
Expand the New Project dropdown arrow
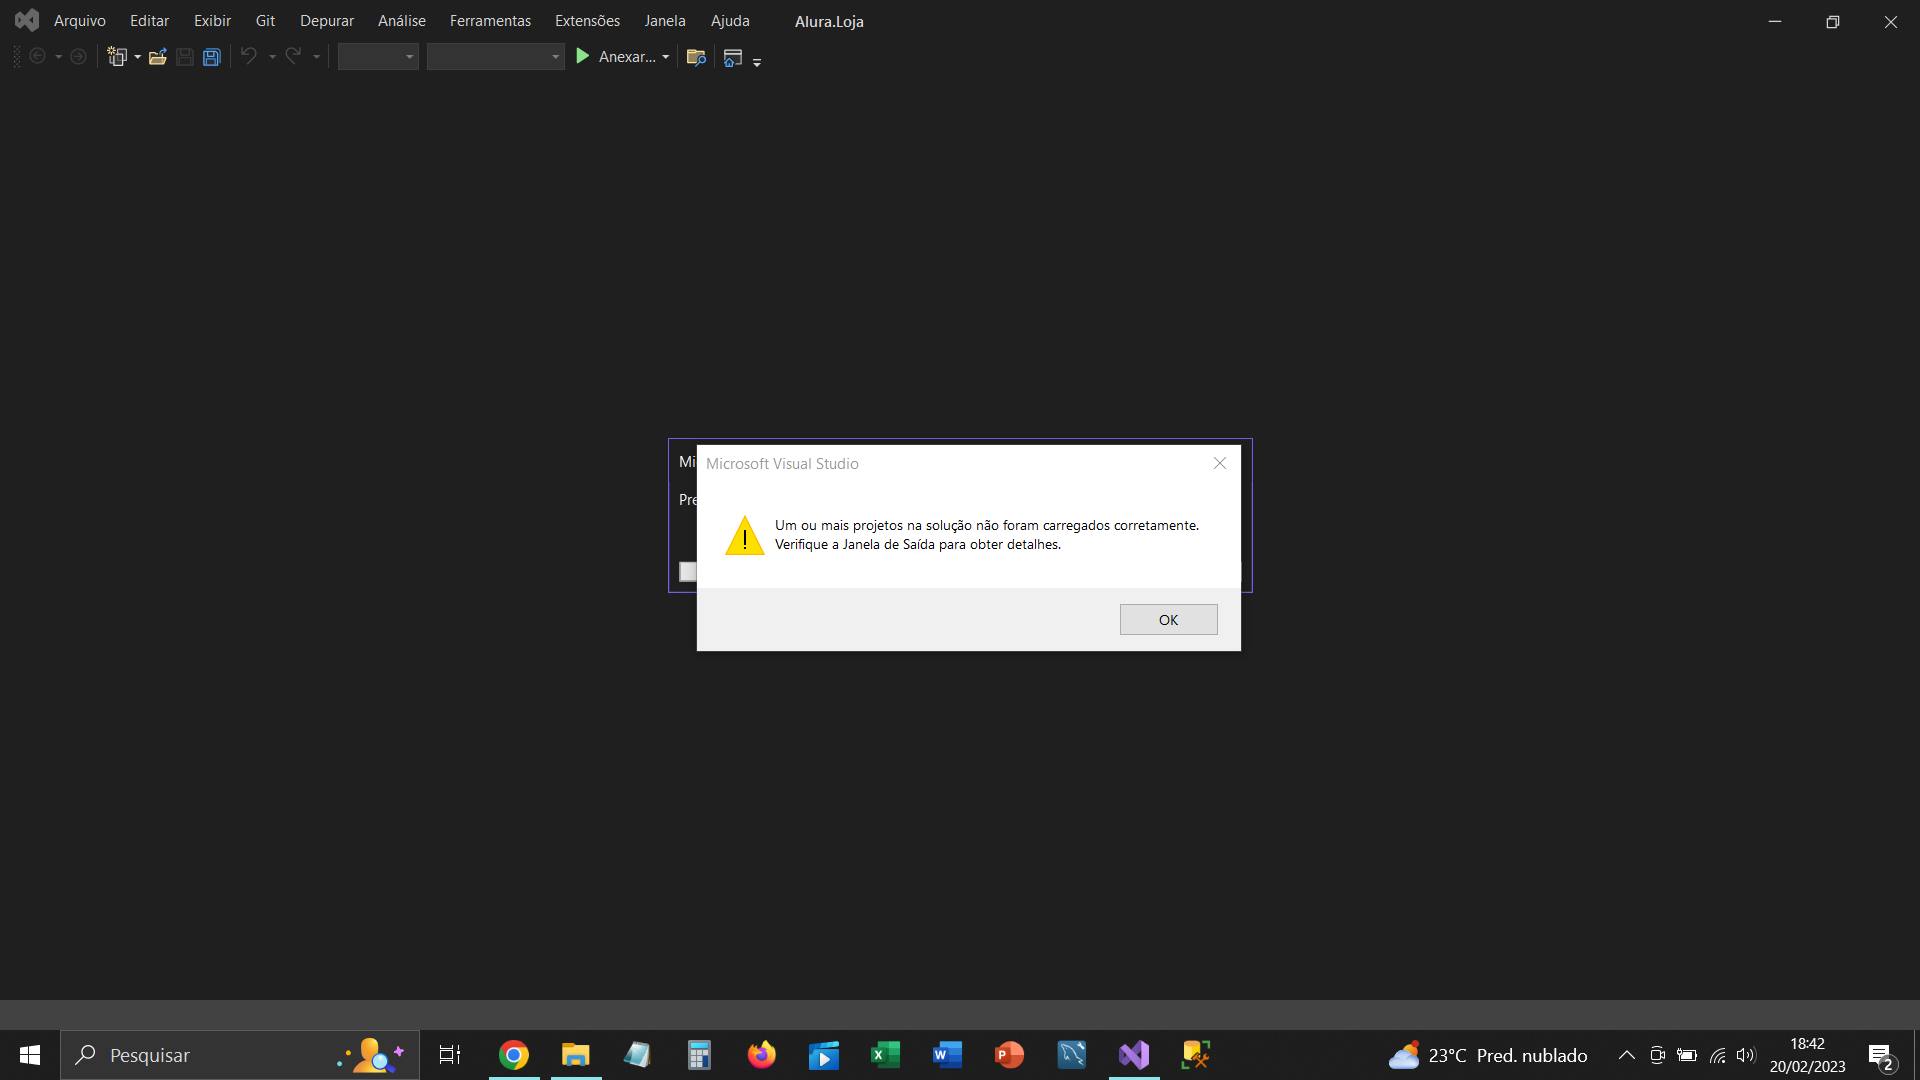pos(138,57)
